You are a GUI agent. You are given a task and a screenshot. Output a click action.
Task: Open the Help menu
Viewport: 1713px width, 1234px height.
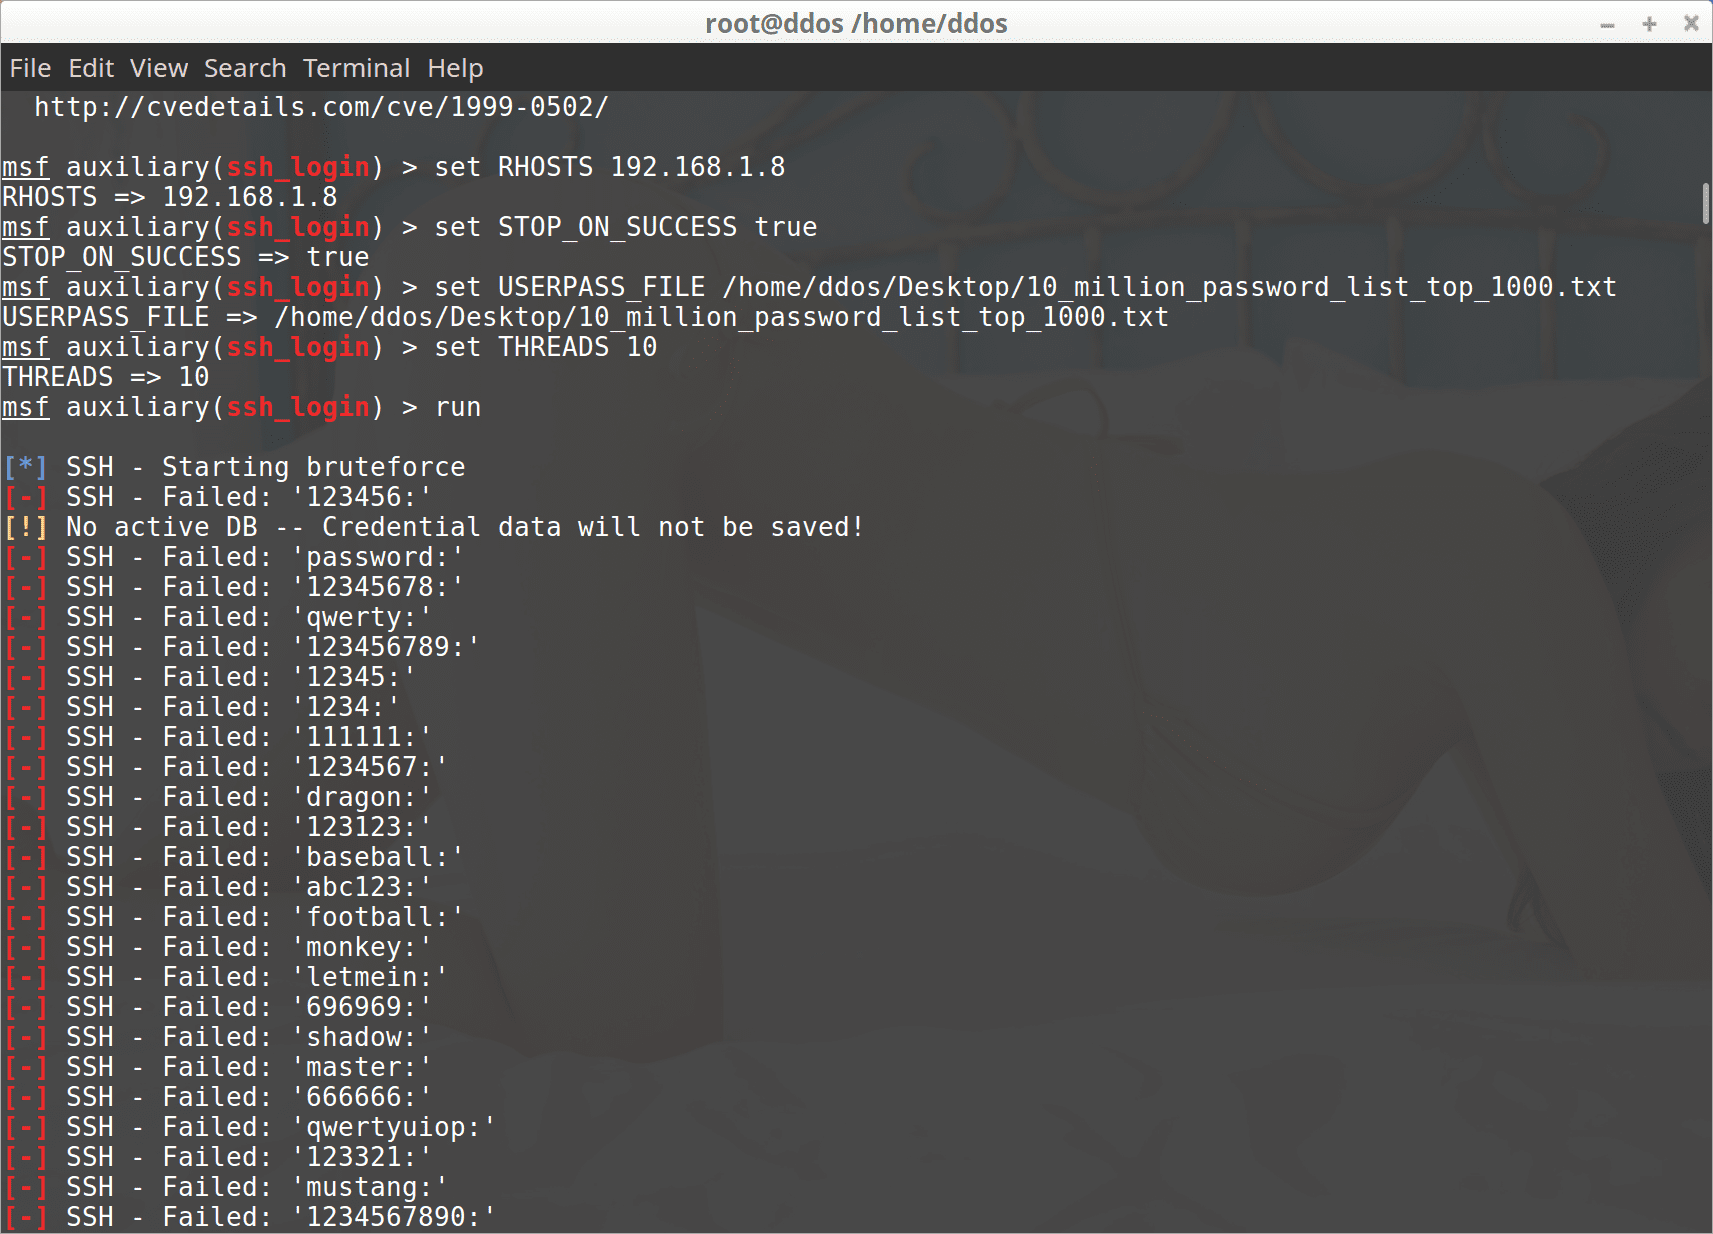(455, 68)
